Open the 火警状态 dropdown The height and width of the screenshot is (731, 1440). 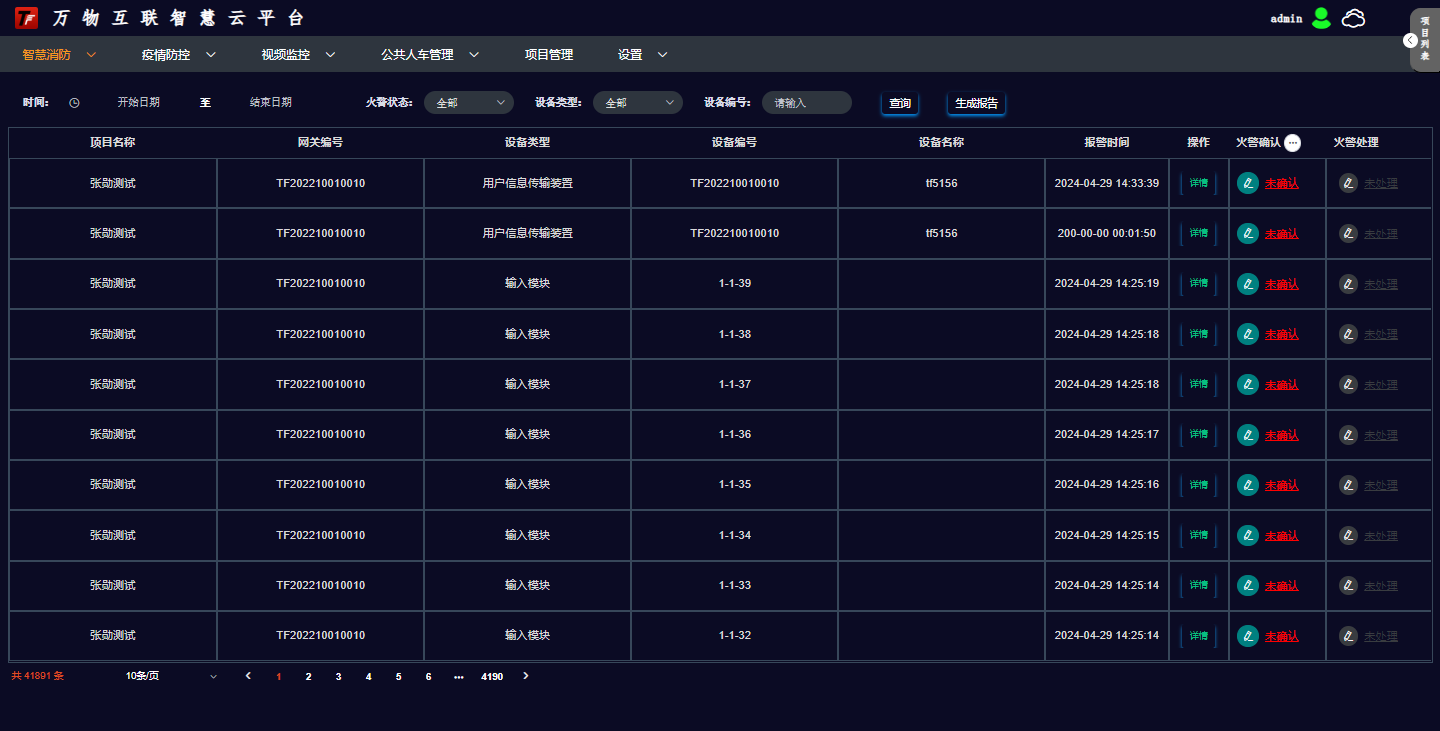[469, 102]
